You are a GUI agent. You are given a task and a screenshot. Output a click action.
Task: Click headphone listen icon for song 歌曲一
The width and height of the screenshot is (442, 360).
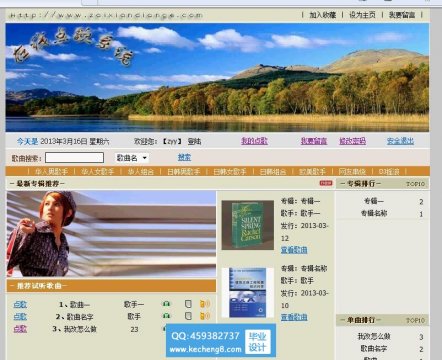[166, 304]
